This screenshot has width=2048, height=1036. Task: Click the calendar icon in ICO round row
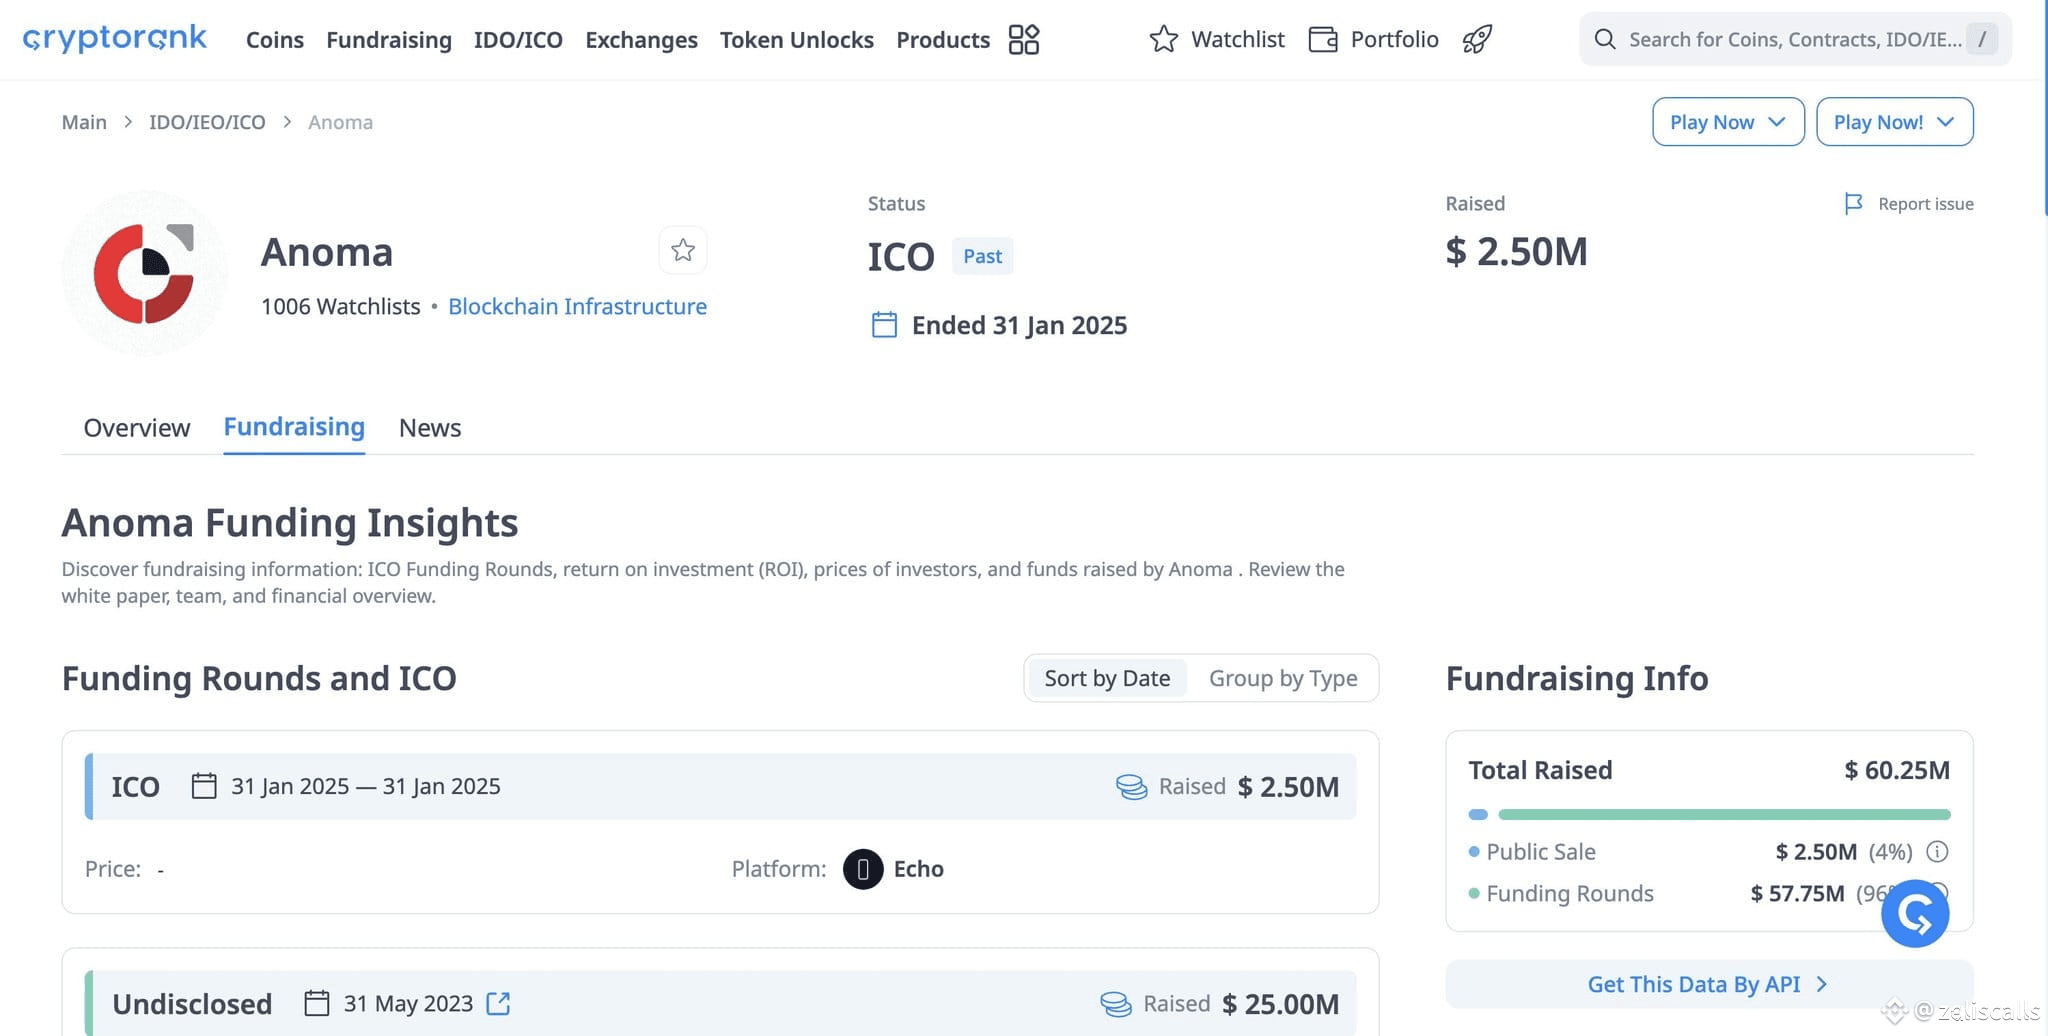pos(204,786)
